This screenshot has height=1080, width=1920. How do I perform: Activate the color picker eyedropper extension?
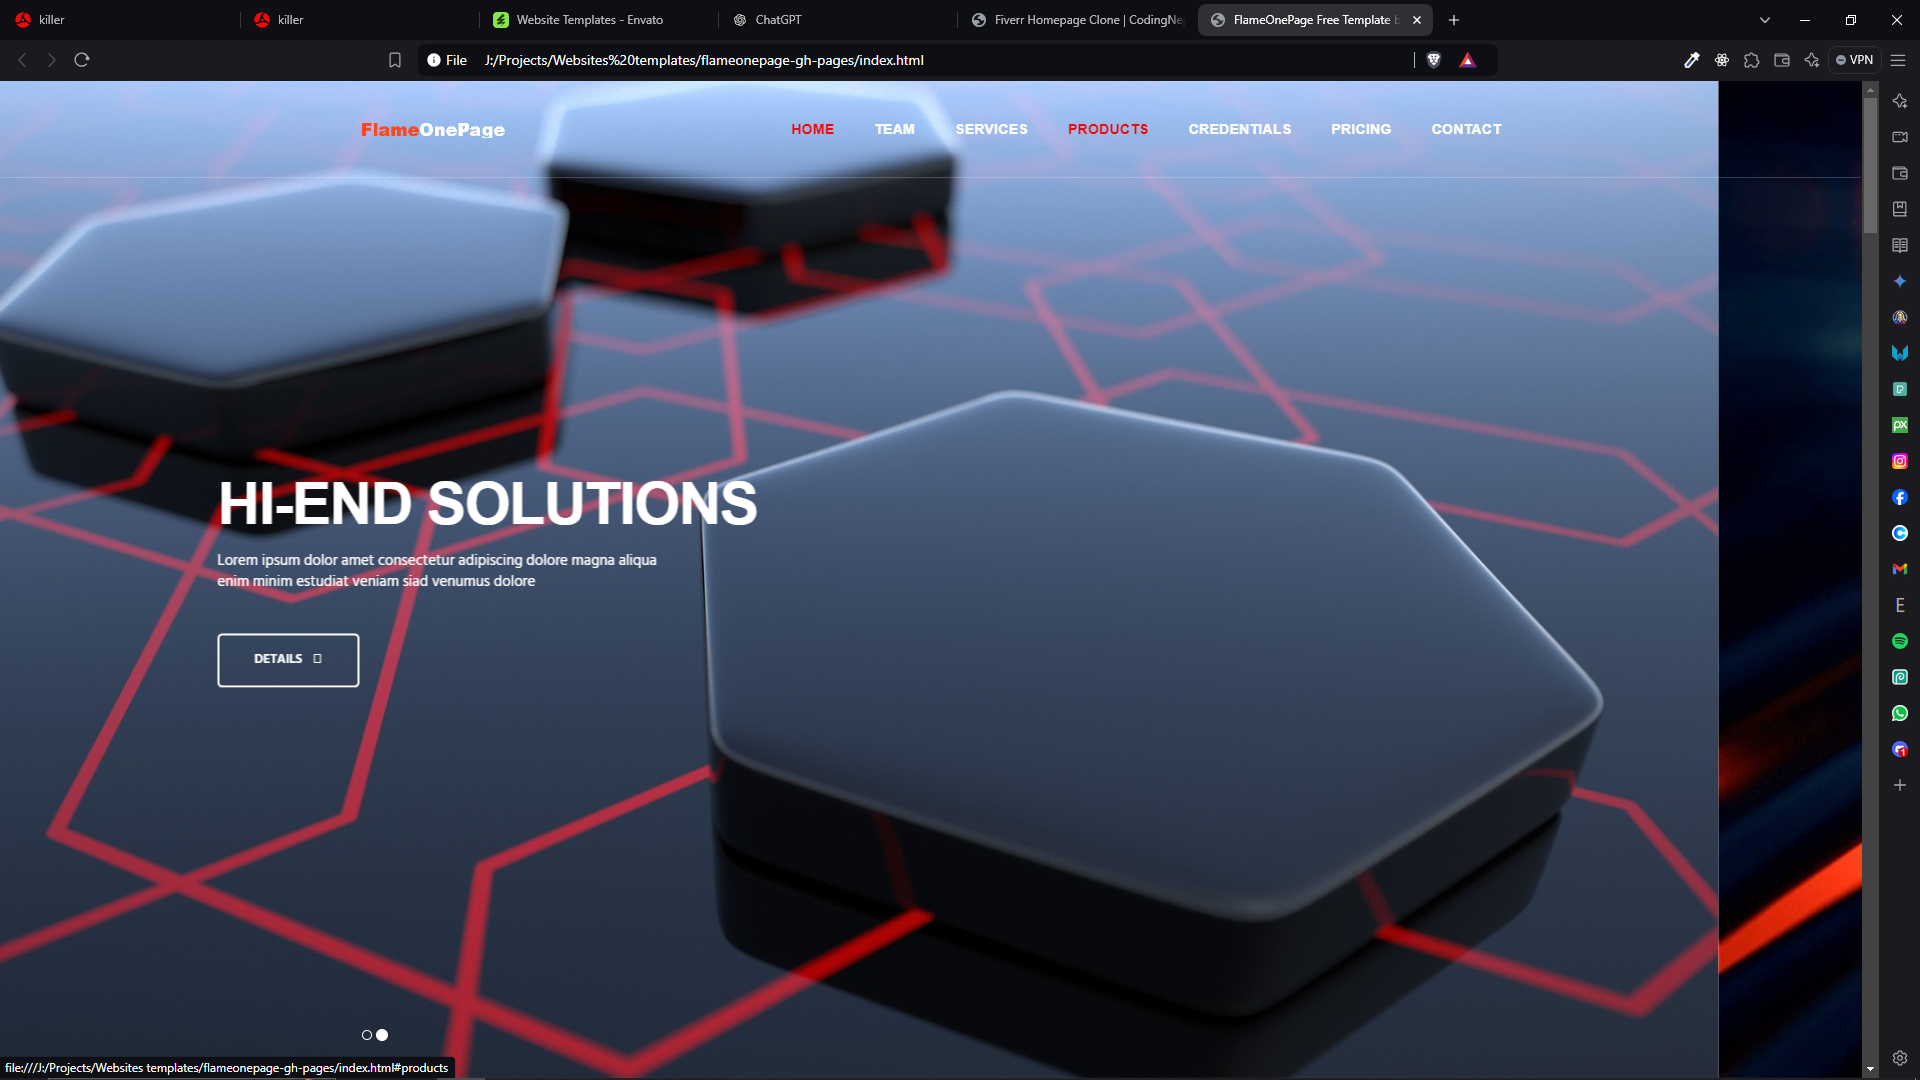tap(1692, 60)
